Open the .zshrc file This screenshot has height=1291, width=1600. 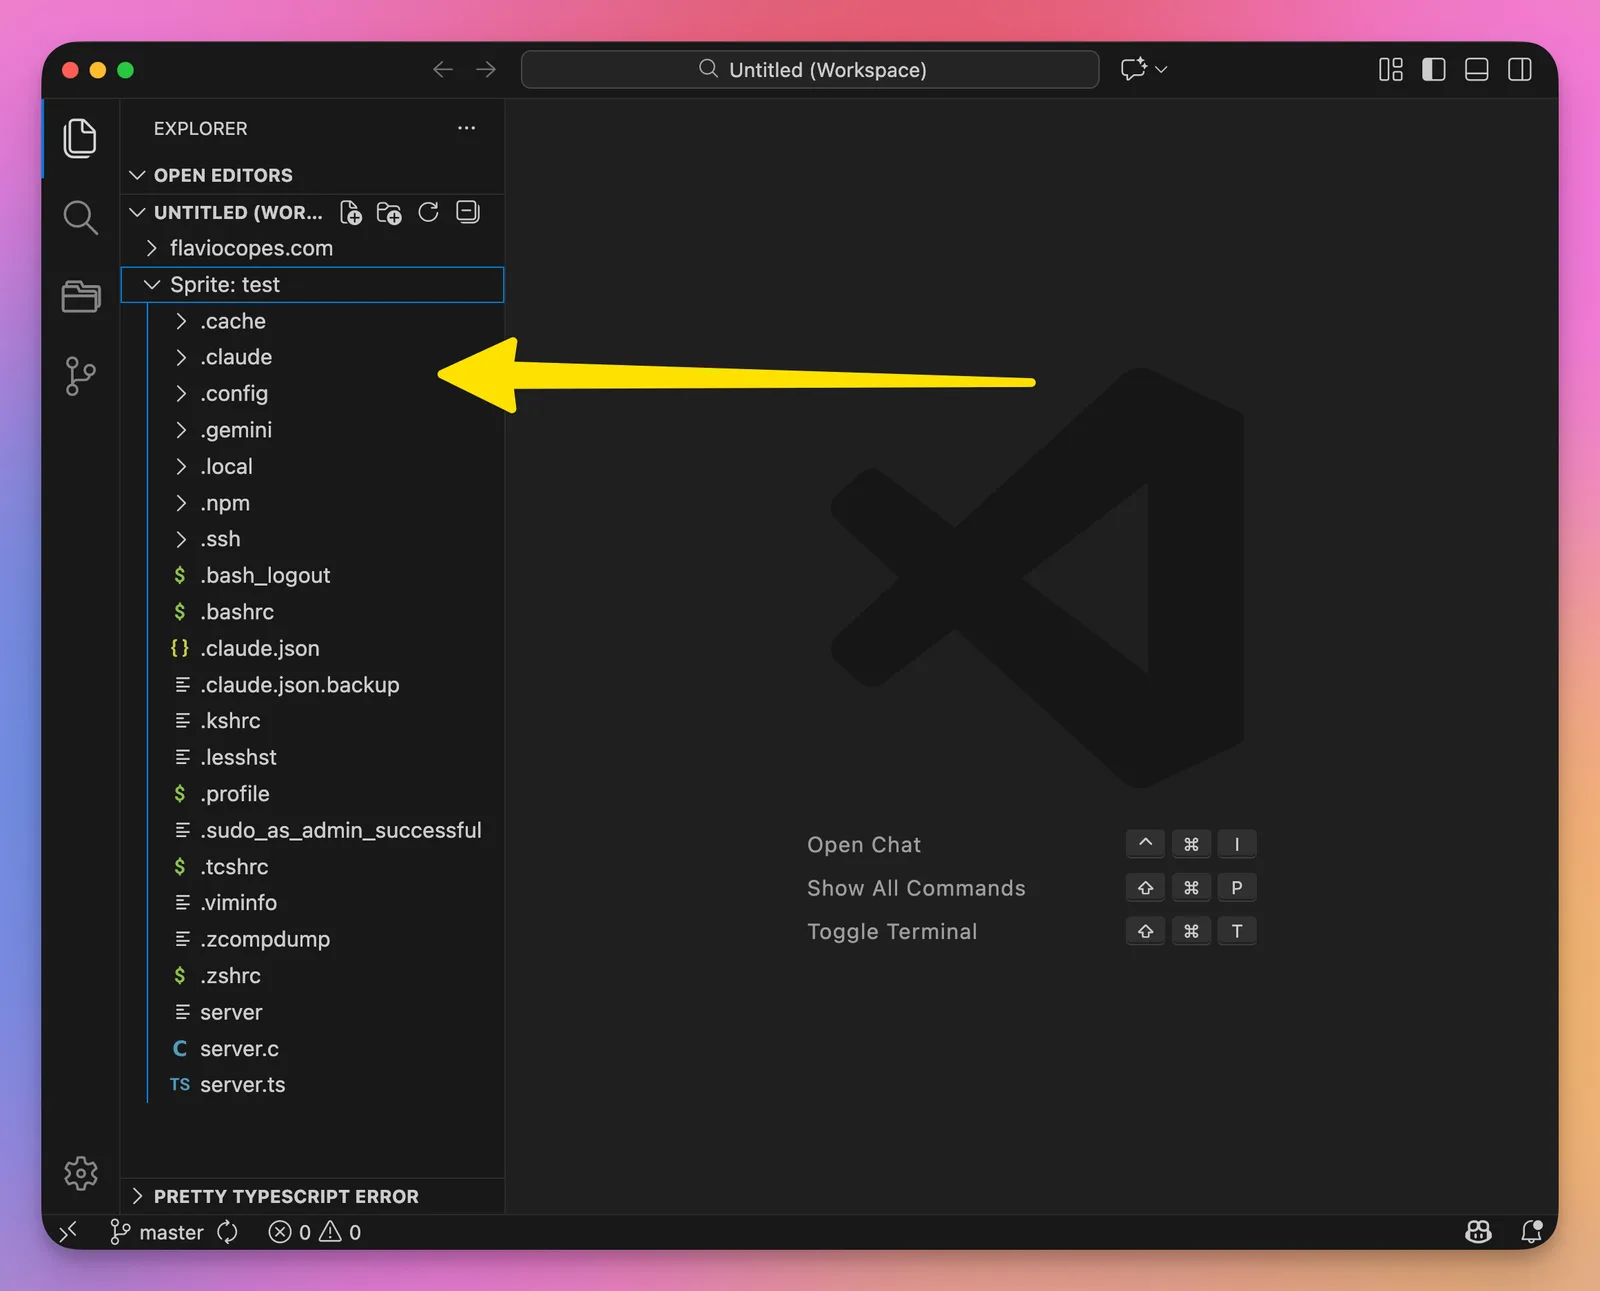pos(312,975)
